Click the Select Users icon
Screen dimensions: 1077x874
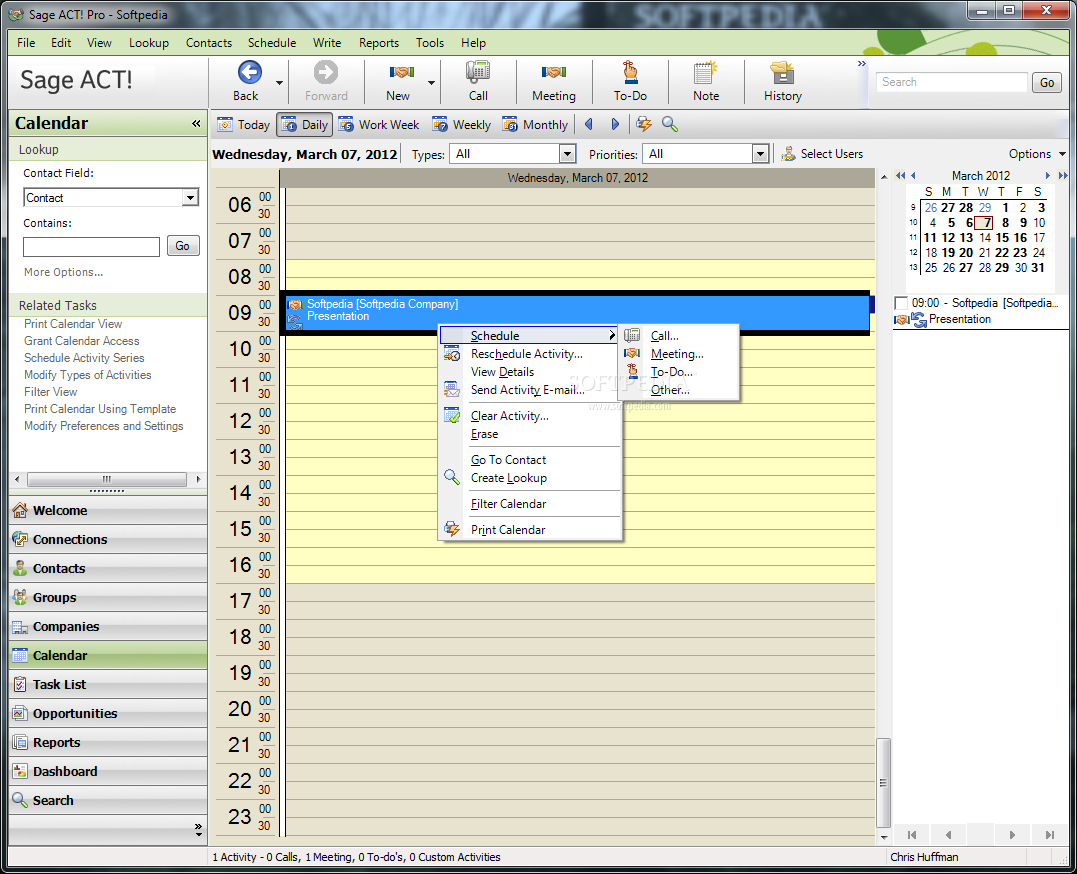789,154
